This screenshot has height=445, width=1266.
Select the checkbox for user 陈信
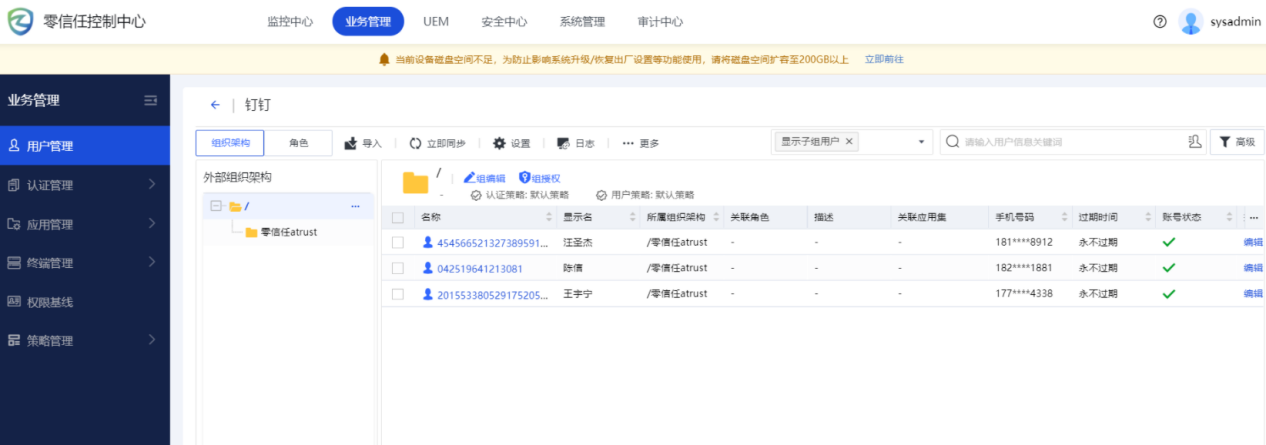pos(398,268)
